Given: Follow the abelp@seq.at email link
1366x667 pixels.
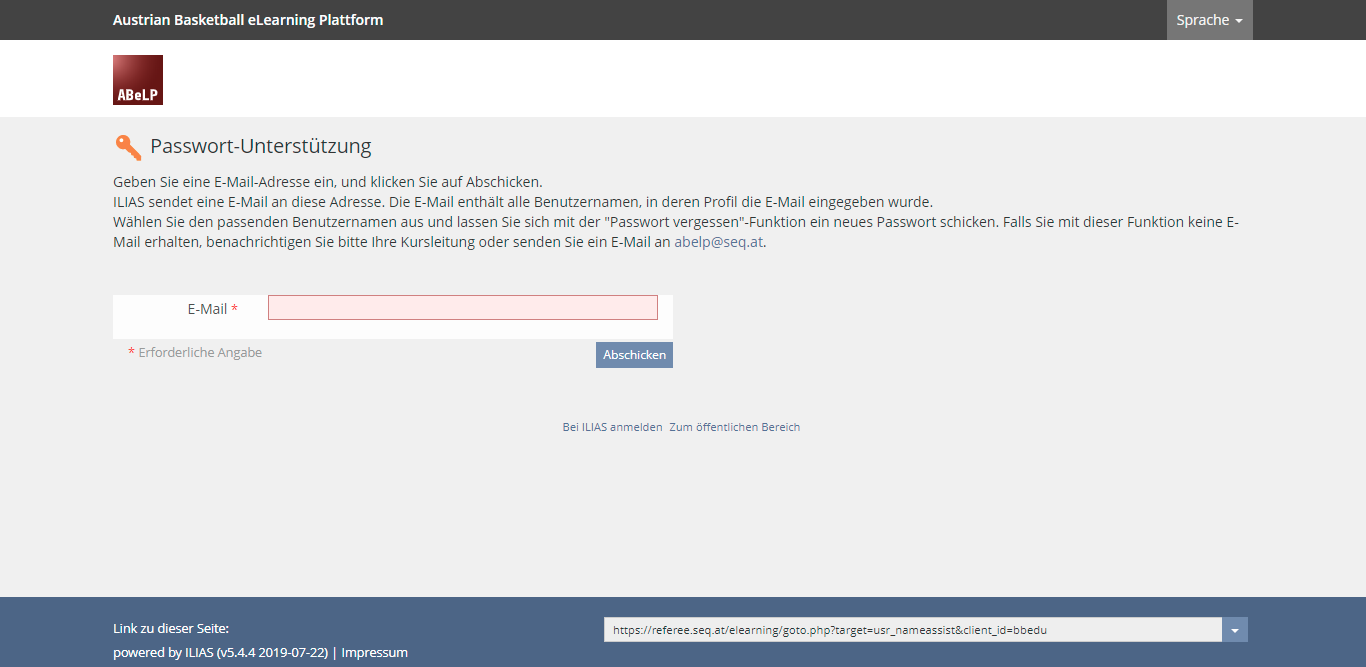Looking at the screenshot, I should [718, 242].
